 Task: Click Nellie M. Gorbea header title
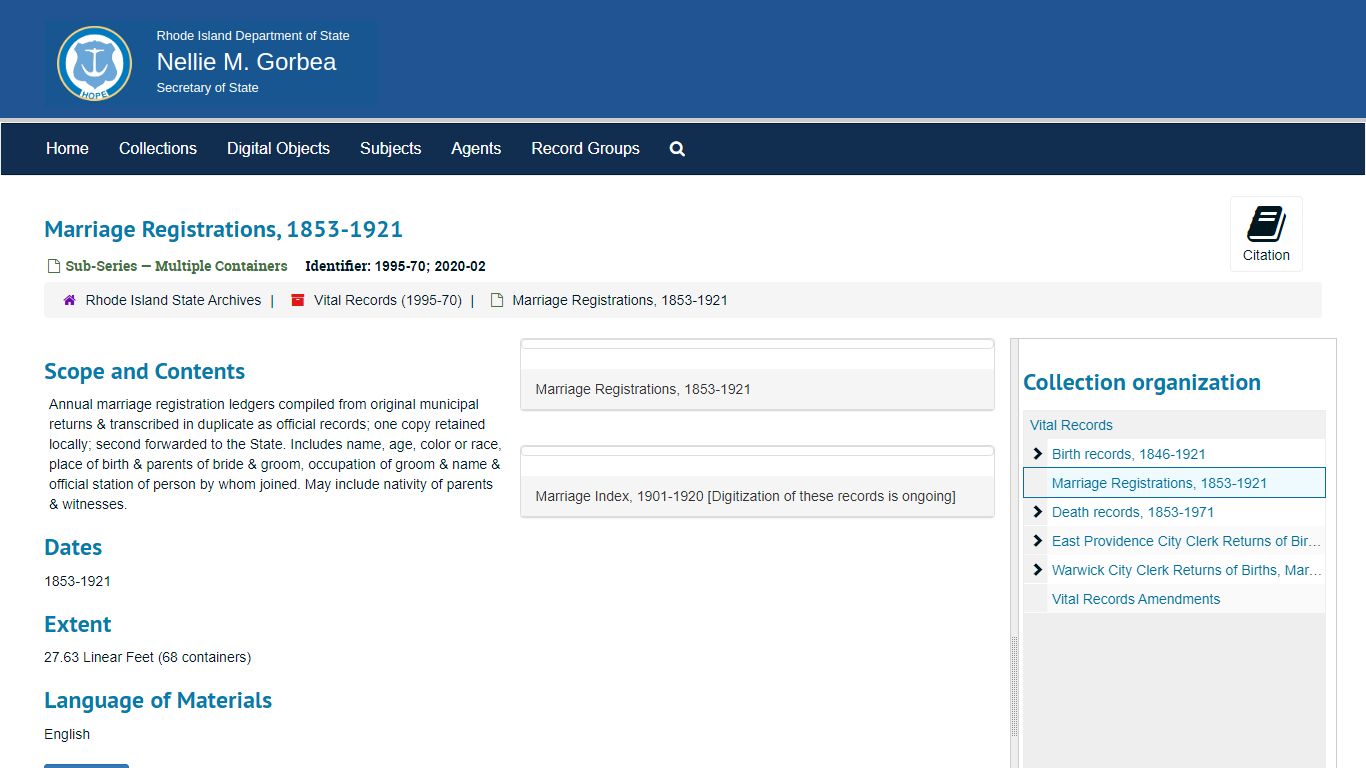[246, 62]
